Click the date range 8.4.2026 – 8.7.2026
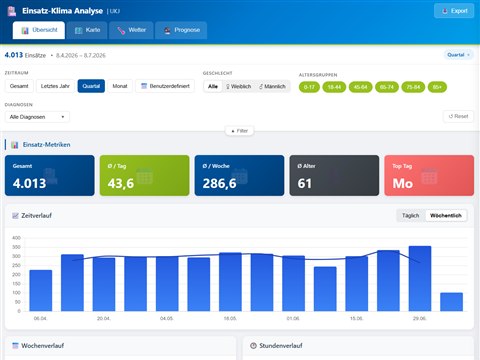 point(81,55)
